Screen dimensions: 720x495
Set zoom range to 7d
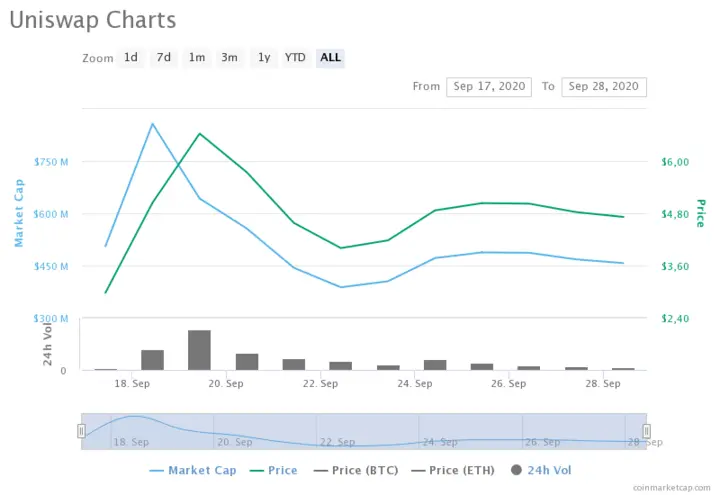coord(164,58)
